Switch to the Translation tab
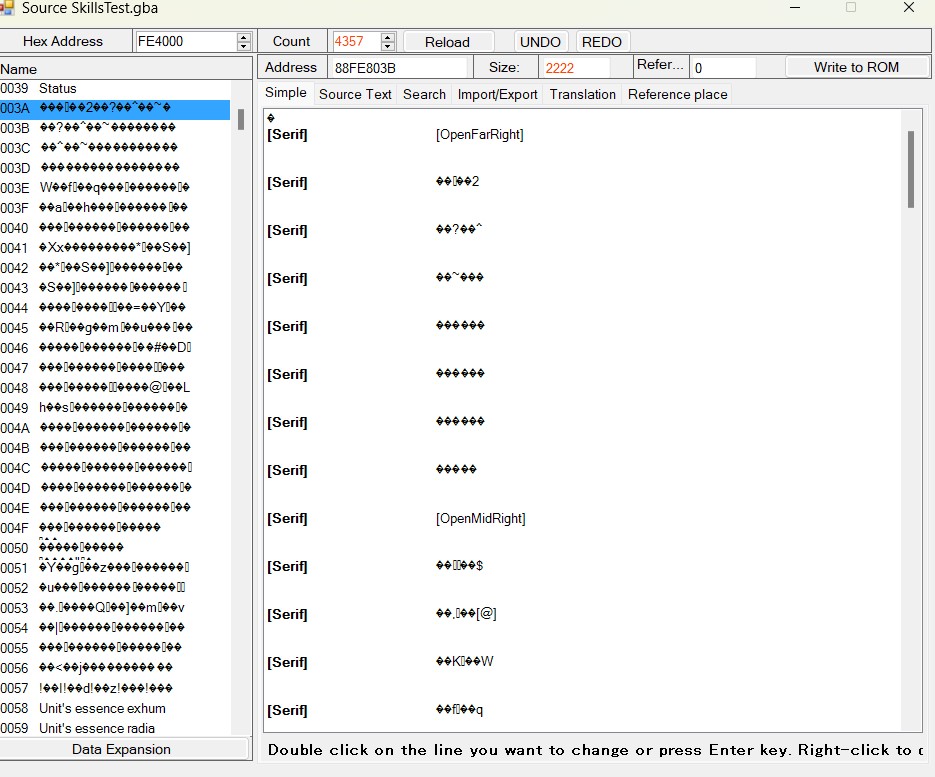Viewport: 935px width, 777px height. click(583, 94)
